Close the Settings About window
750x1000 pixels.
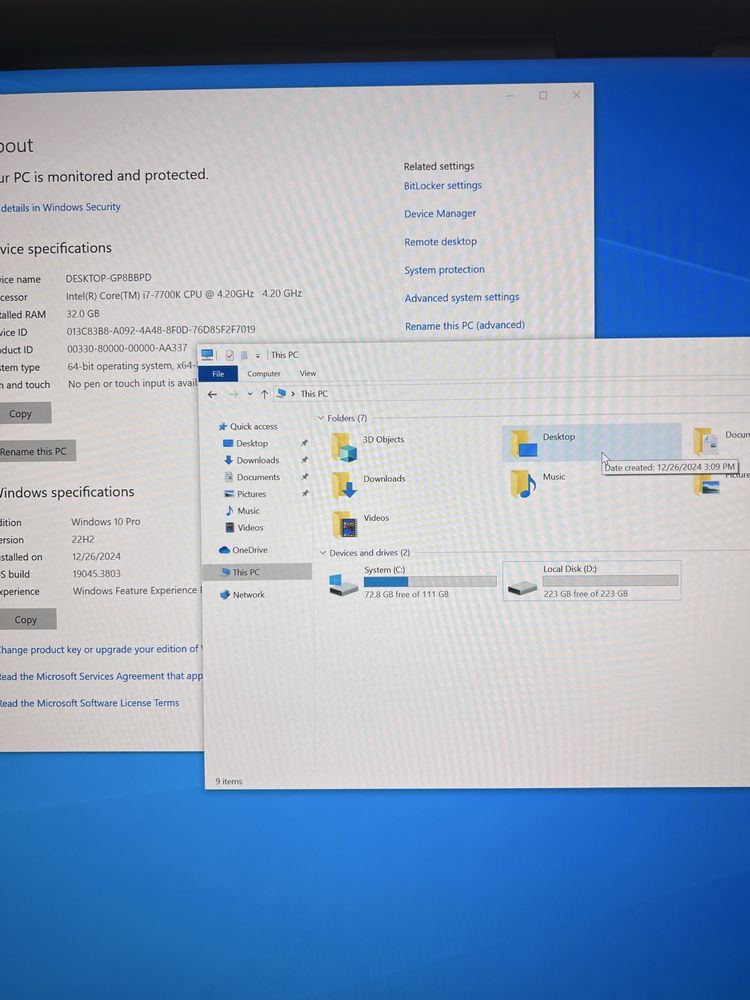coord(577,94)
